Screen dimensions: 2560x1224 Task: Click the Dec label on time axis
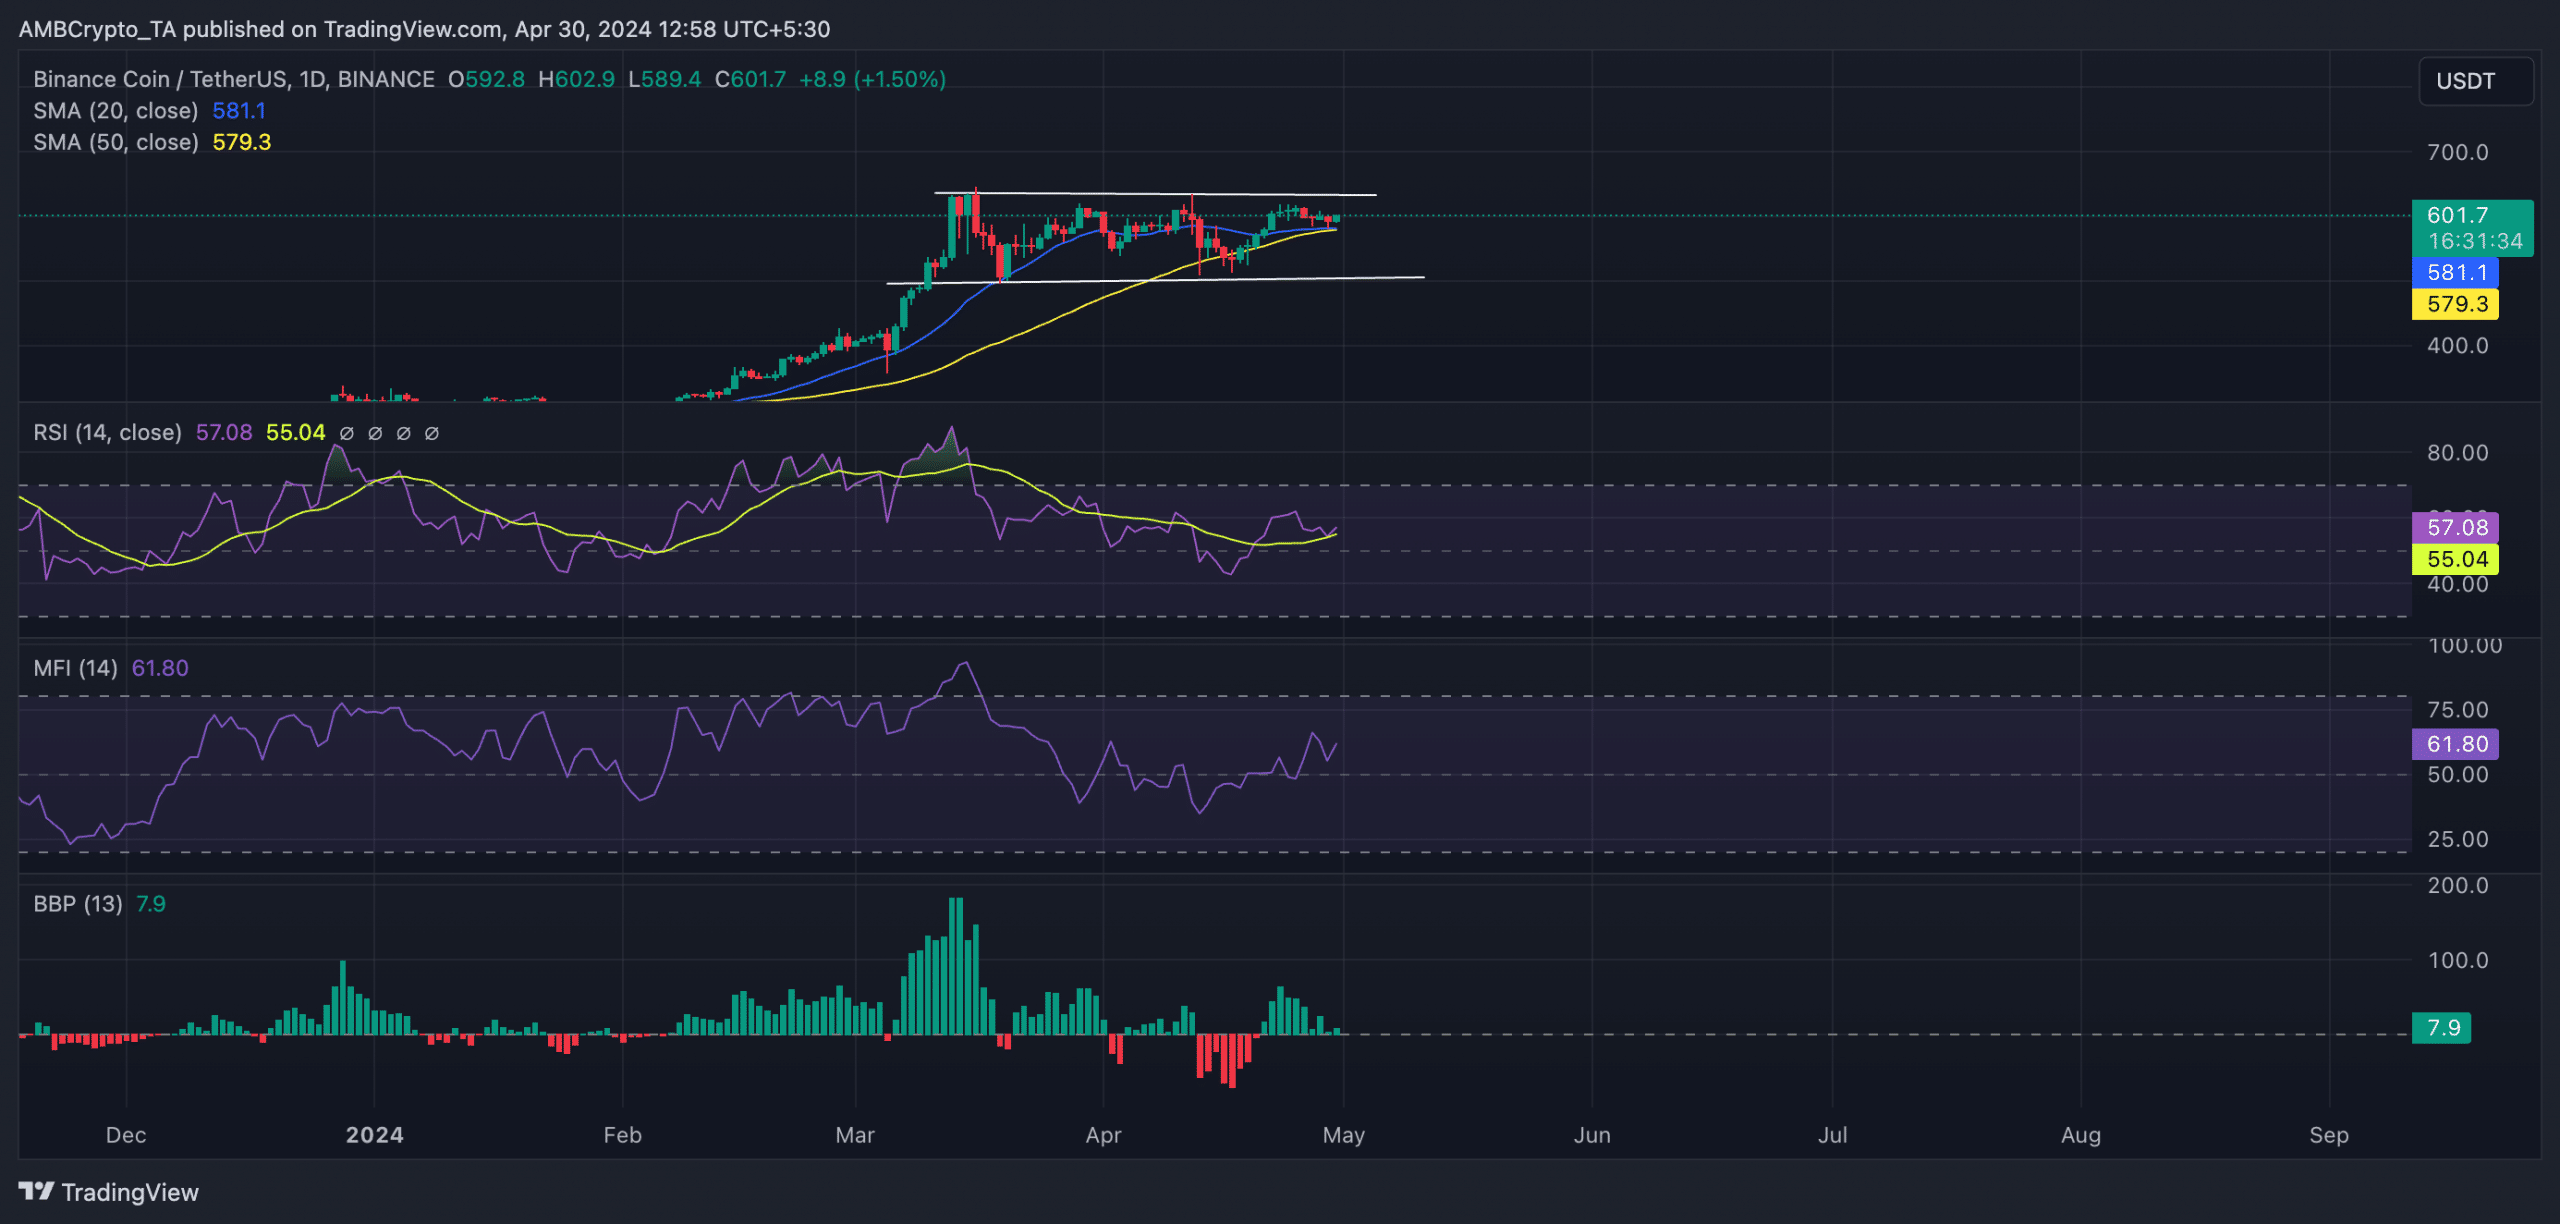pos(126,1135)
